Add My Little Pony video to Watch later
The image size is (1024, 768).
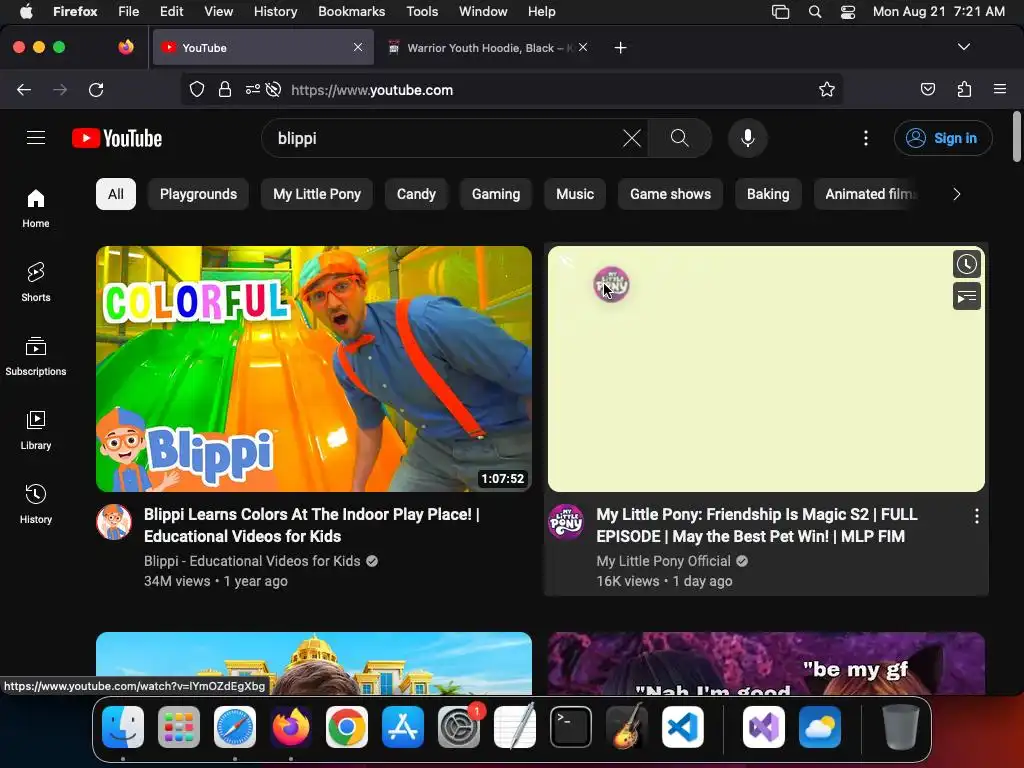pos(967,264)
